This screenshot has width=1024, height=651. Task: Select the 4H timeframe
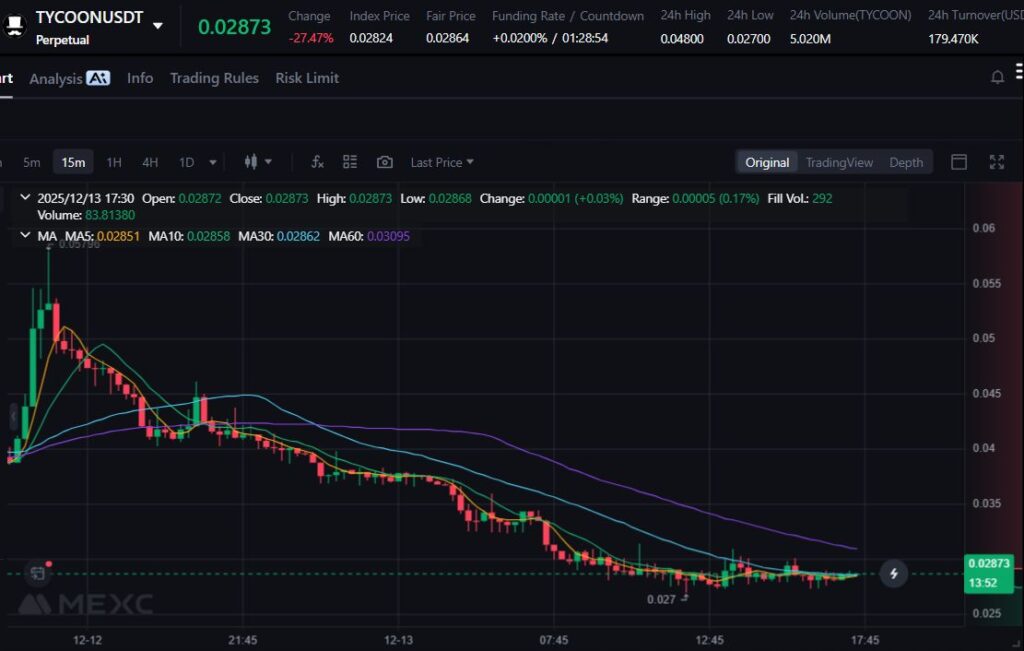coord(150,162)
